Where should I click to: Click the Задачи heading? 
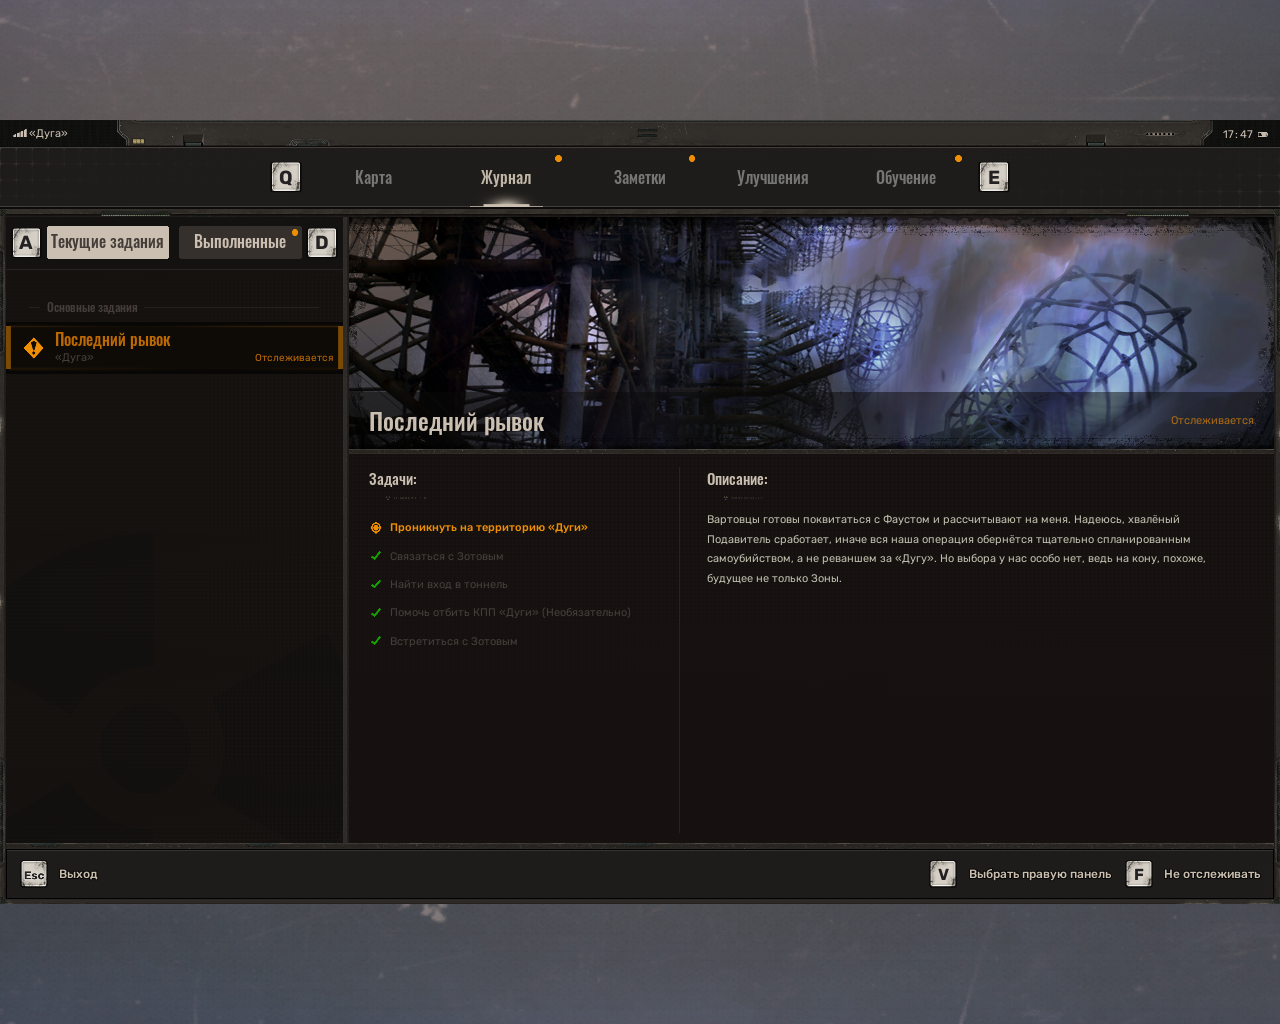click(393, 480)
